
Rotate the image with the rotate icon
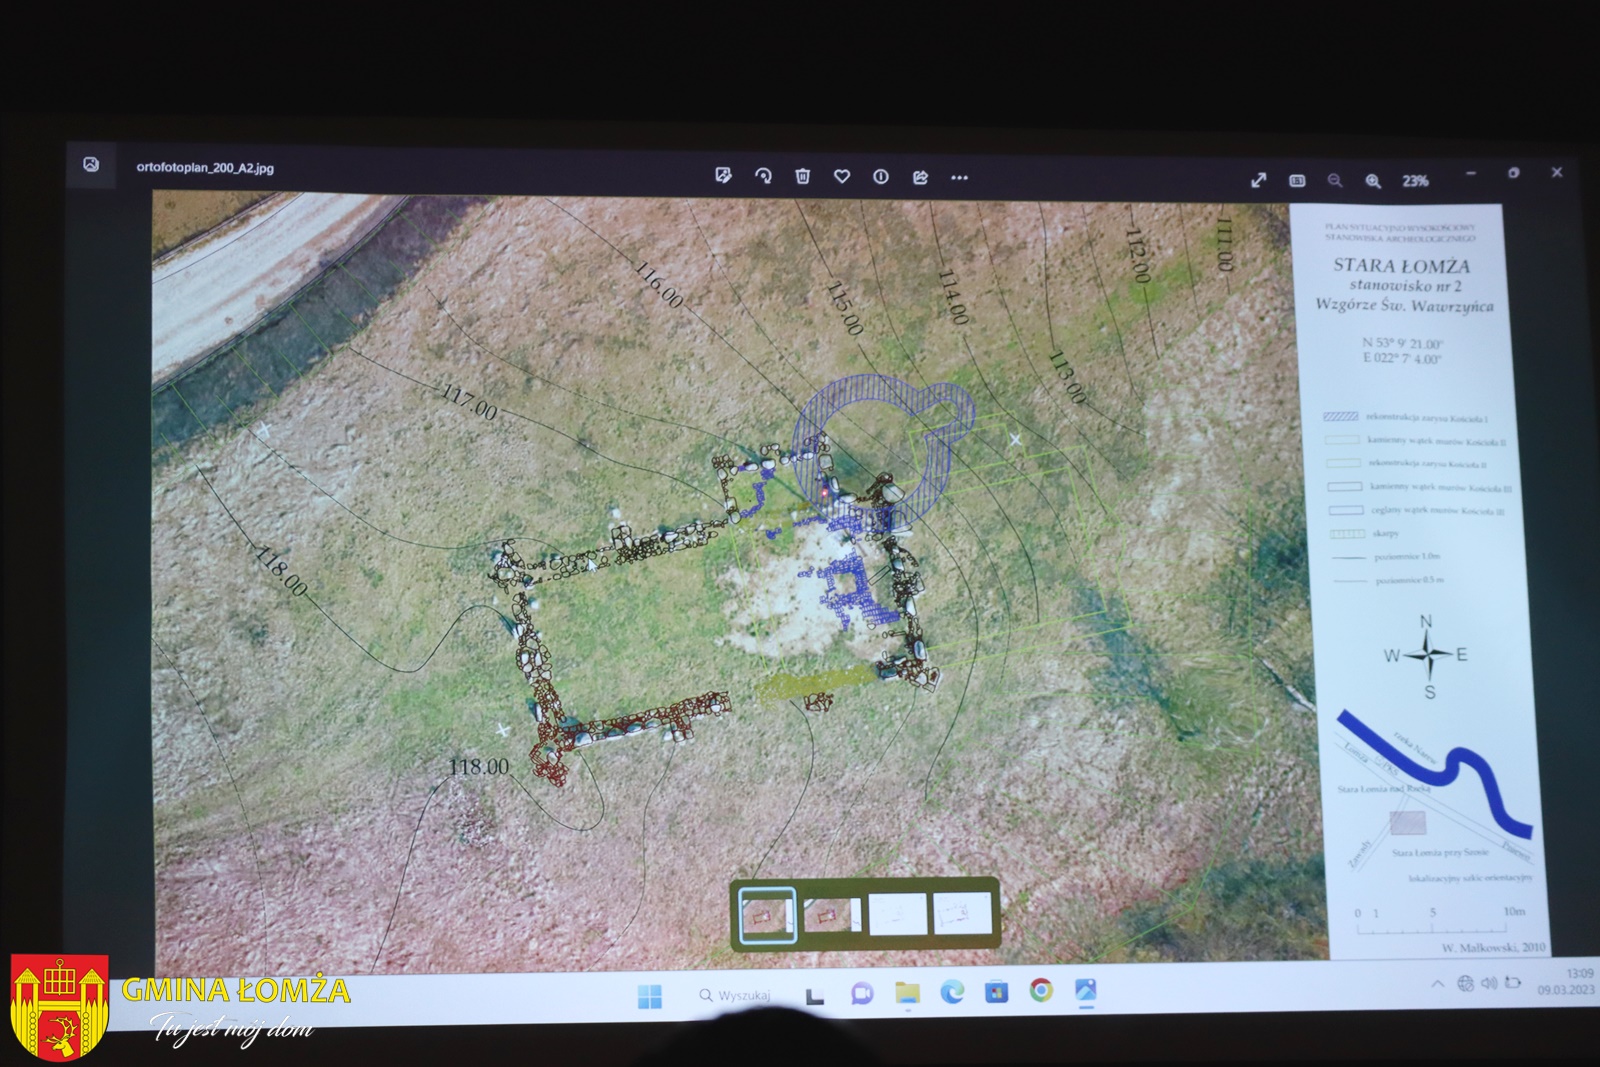(x=763, y=176)
